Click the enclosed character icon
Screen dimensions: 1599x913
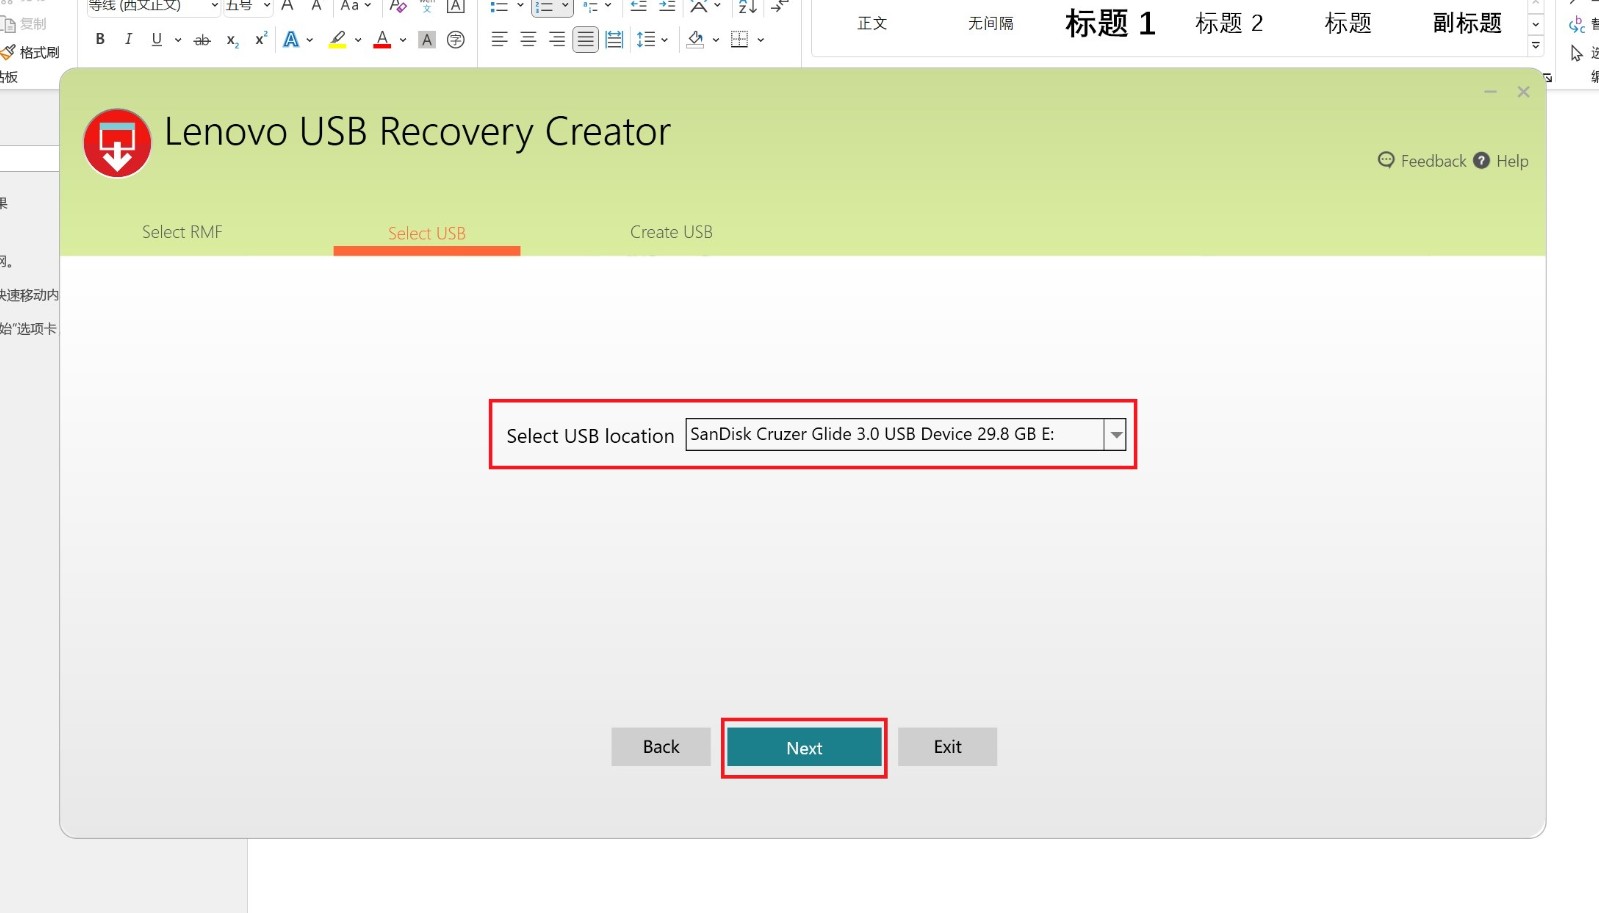[456, 40]
